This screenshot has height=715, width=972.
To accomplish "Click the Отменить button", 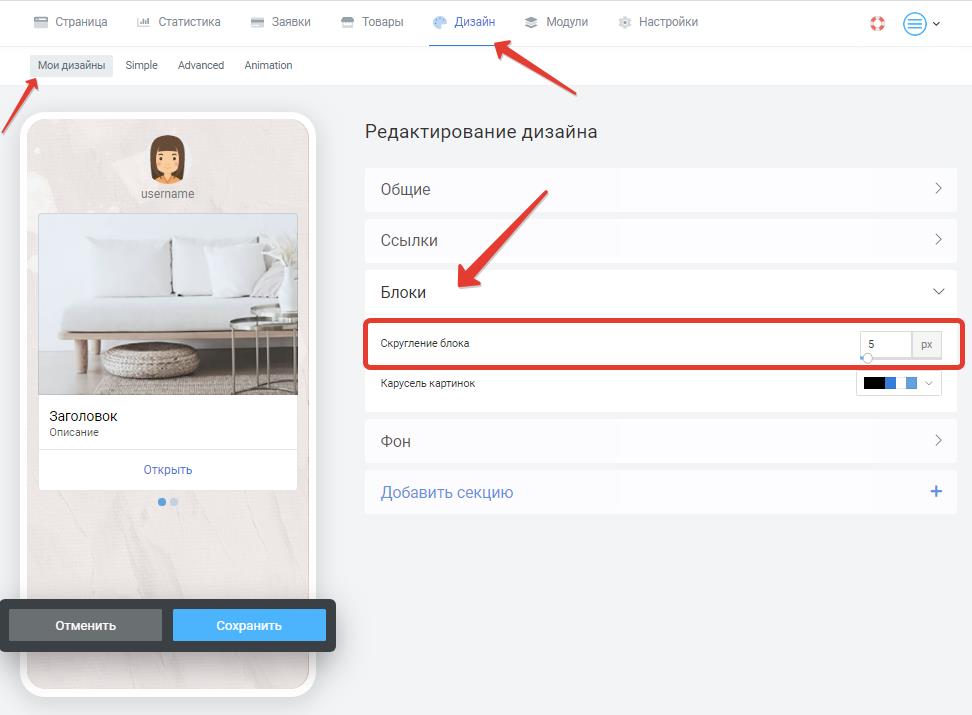I will (x=86, y=625).
